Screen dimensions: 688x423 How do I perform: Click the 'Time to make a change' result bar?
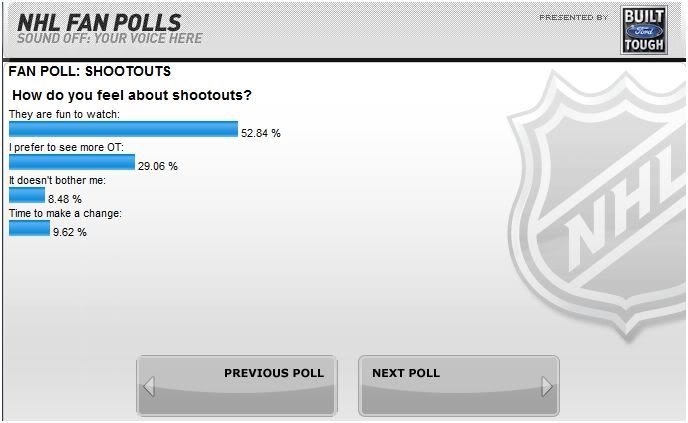point(29,228)
